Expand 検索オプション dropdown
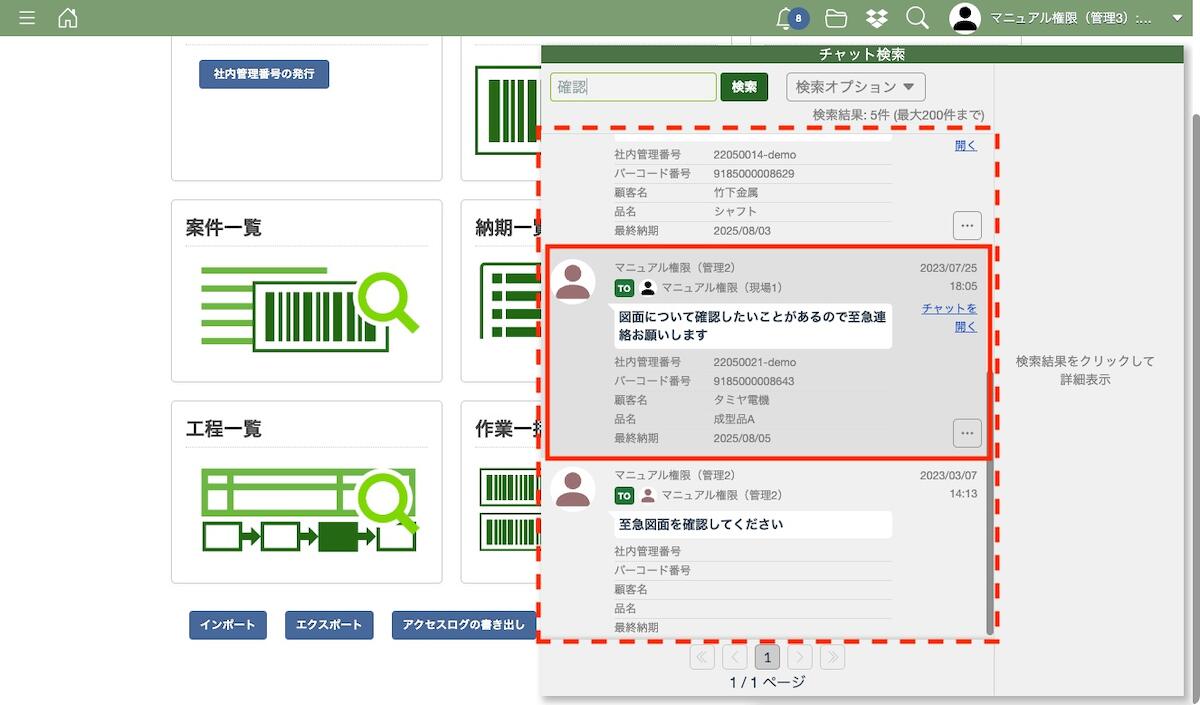 [x=855, y=87]
